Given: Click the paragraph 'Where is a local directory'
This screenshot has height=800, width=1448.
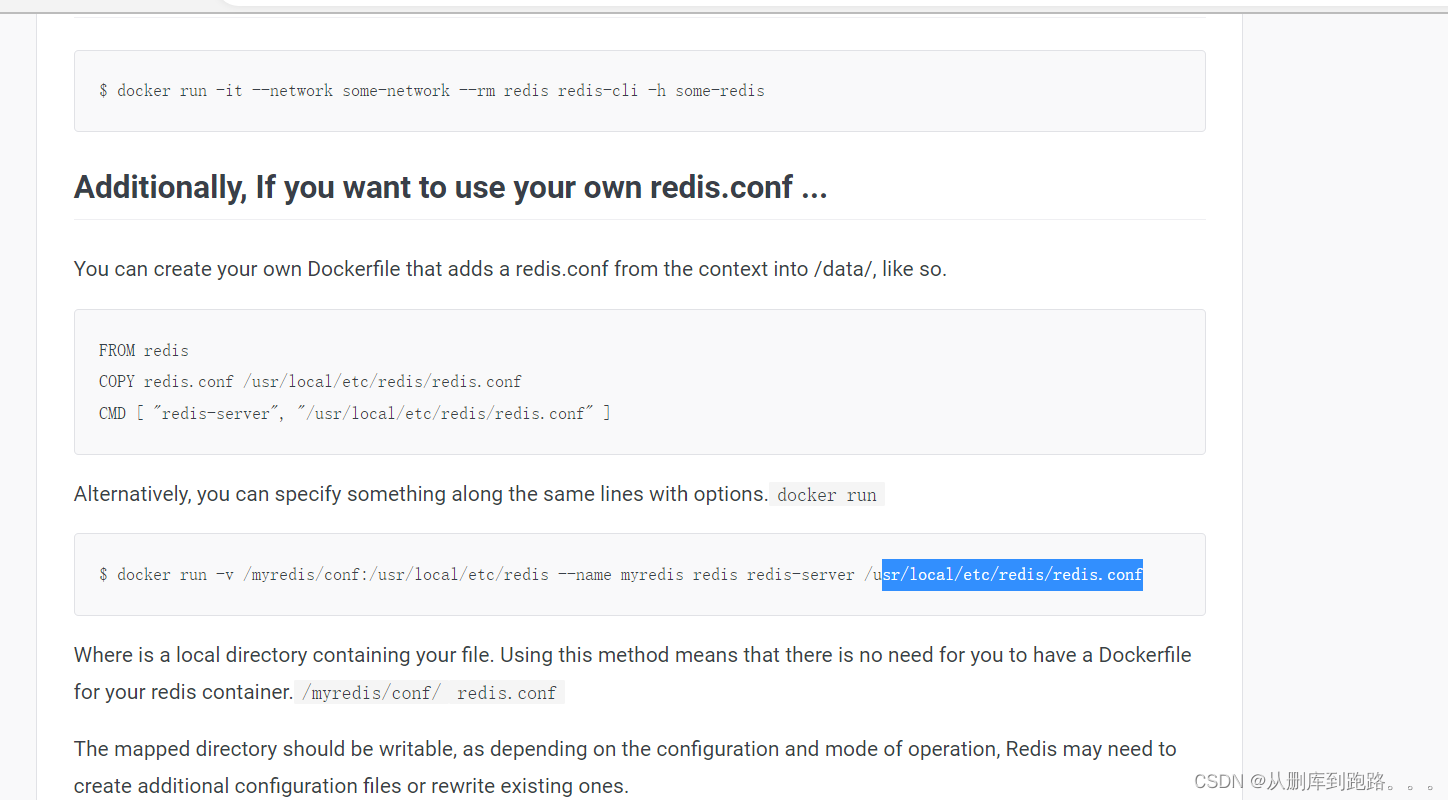Looking at the screenshot, I should point(633,673).
